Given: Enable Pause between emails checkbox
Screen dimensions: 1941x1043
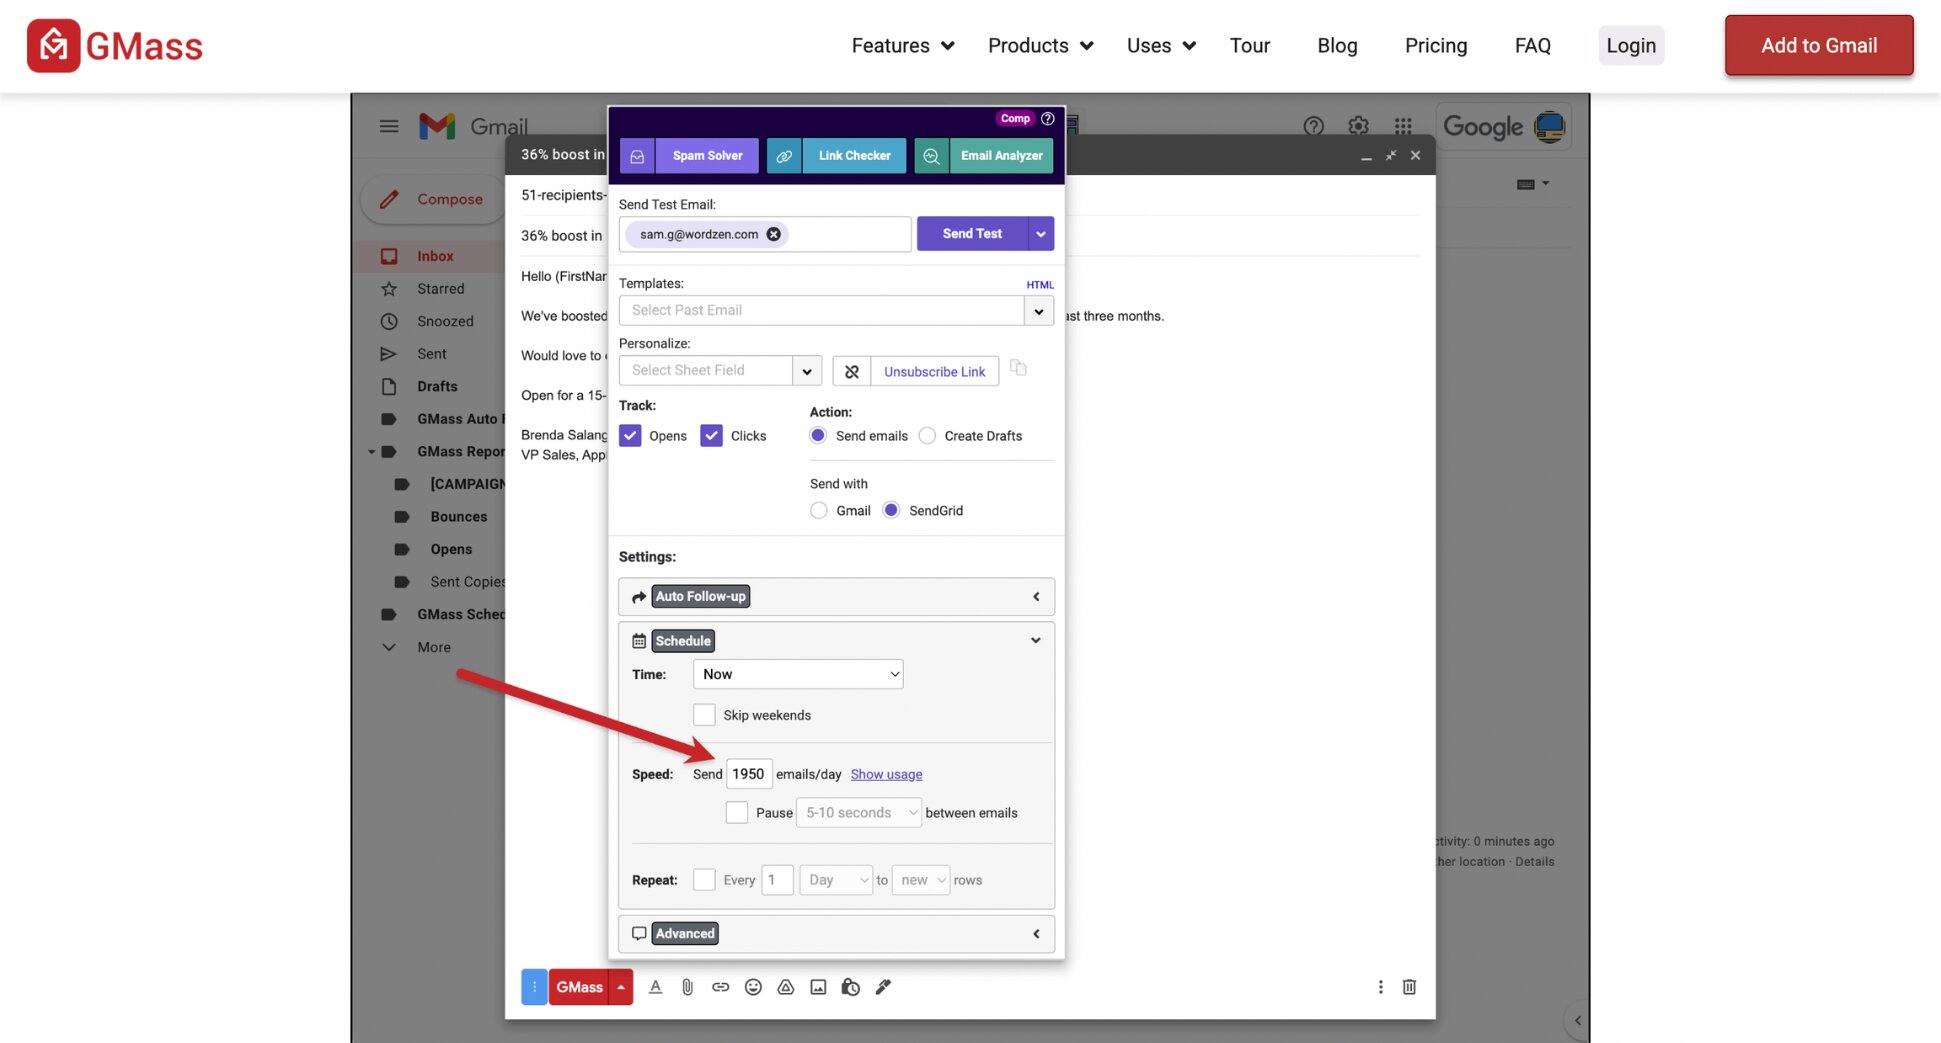Looking at the screenshot, I should click(x=737, y=813).
